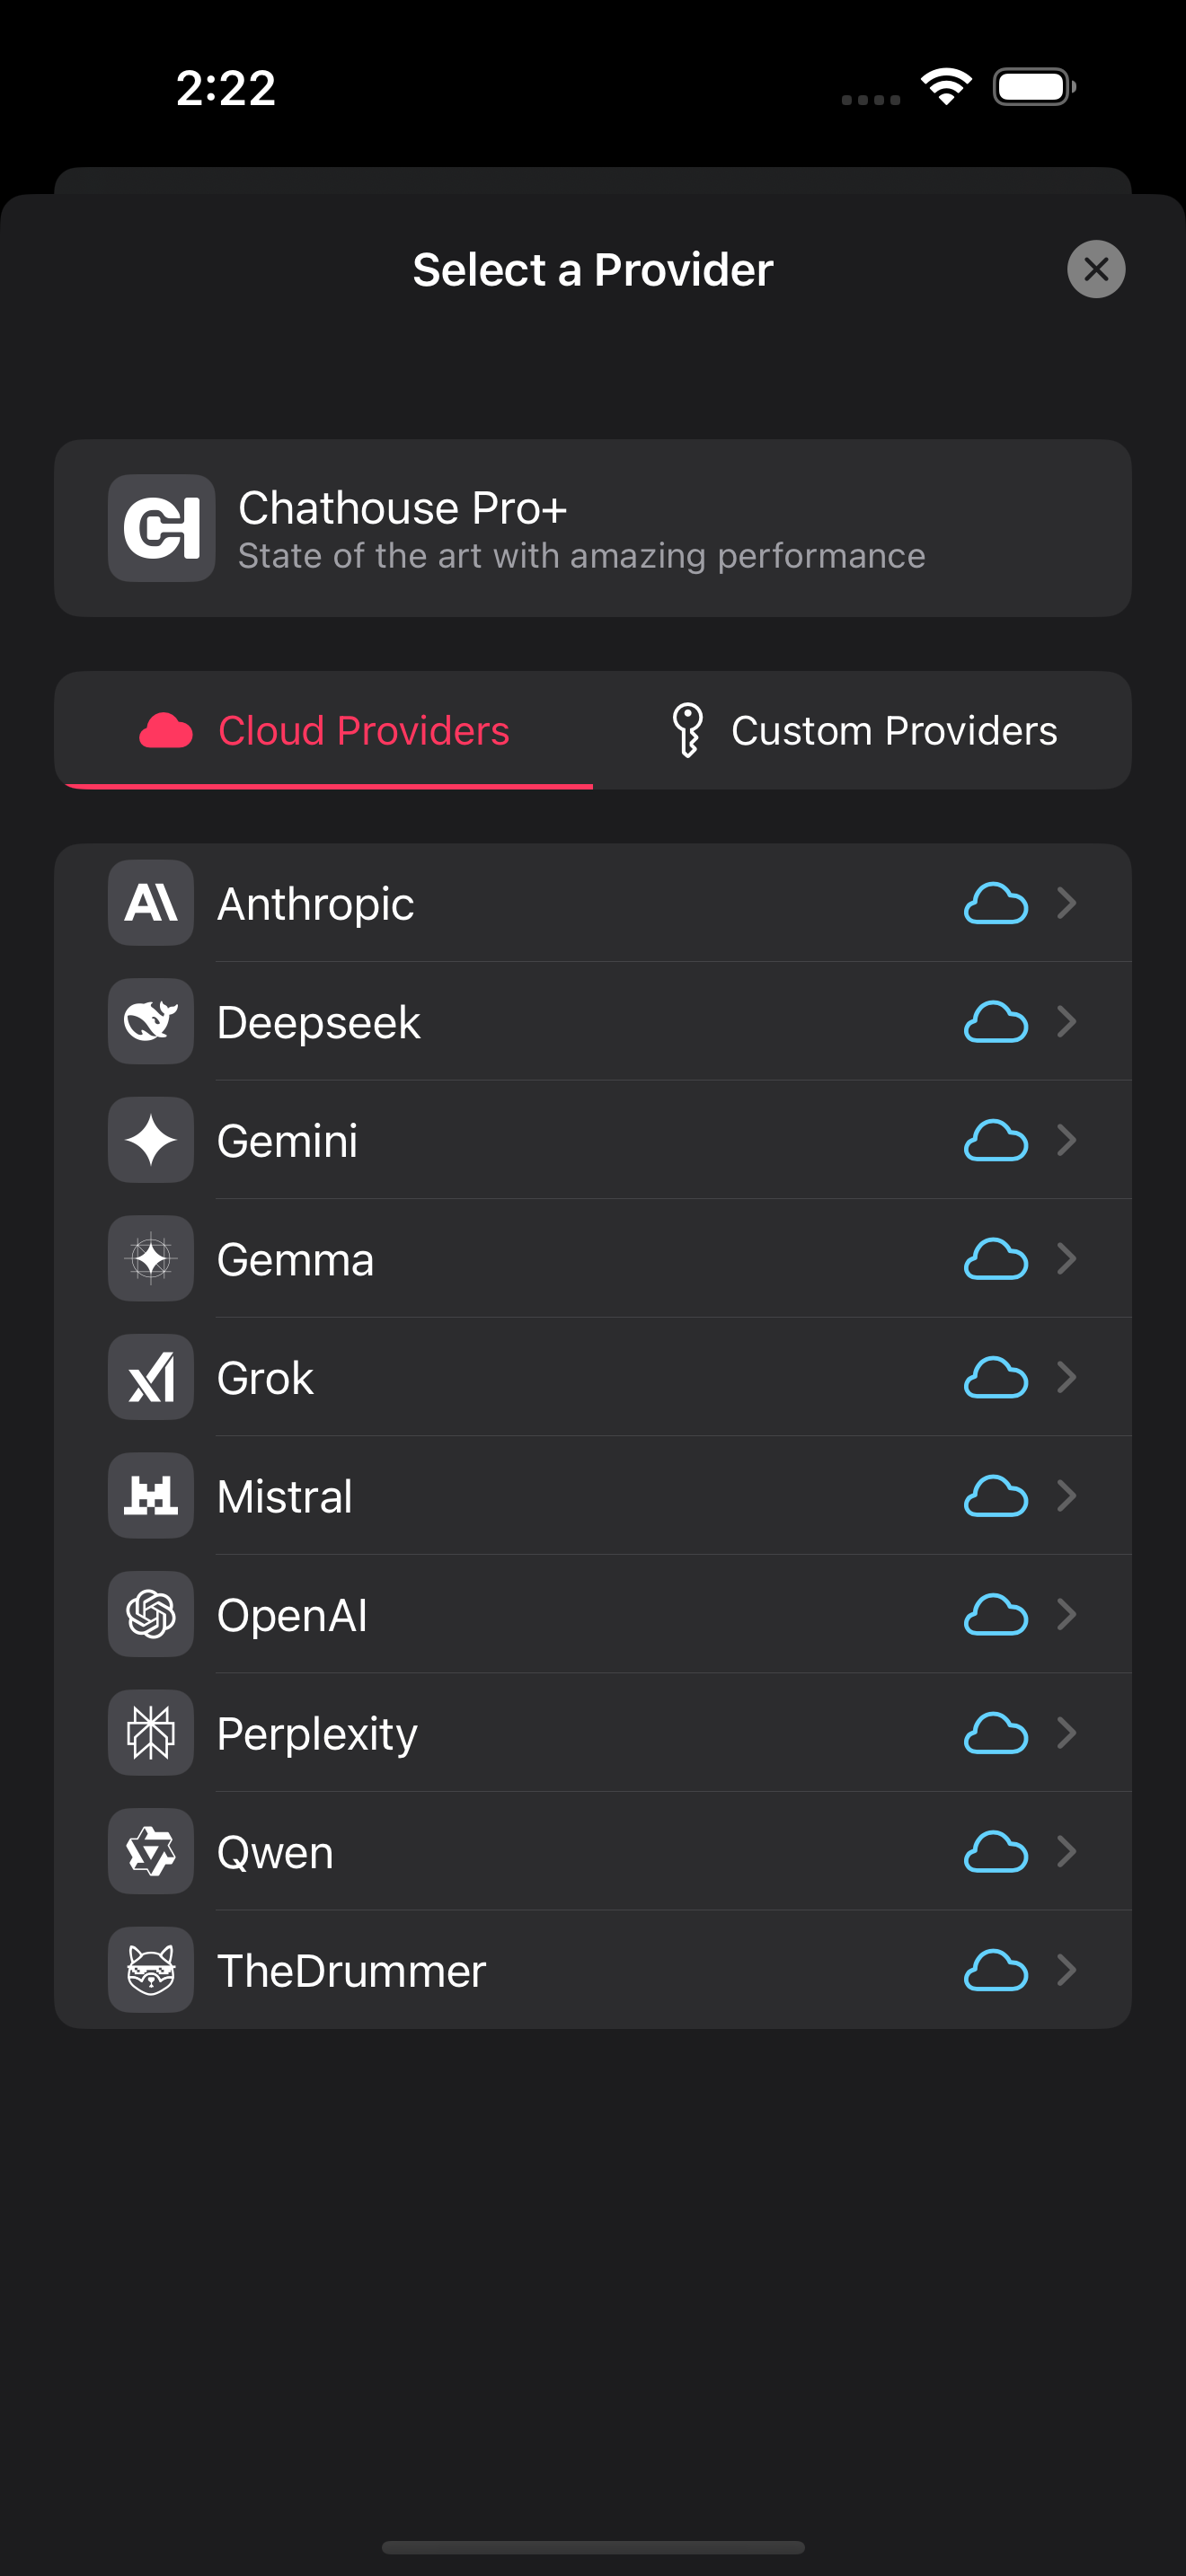Viewport: 1186px width, 2576px height.
Task: Tap the cloud icon in TheDrummer row
Action: [995, 1970]
